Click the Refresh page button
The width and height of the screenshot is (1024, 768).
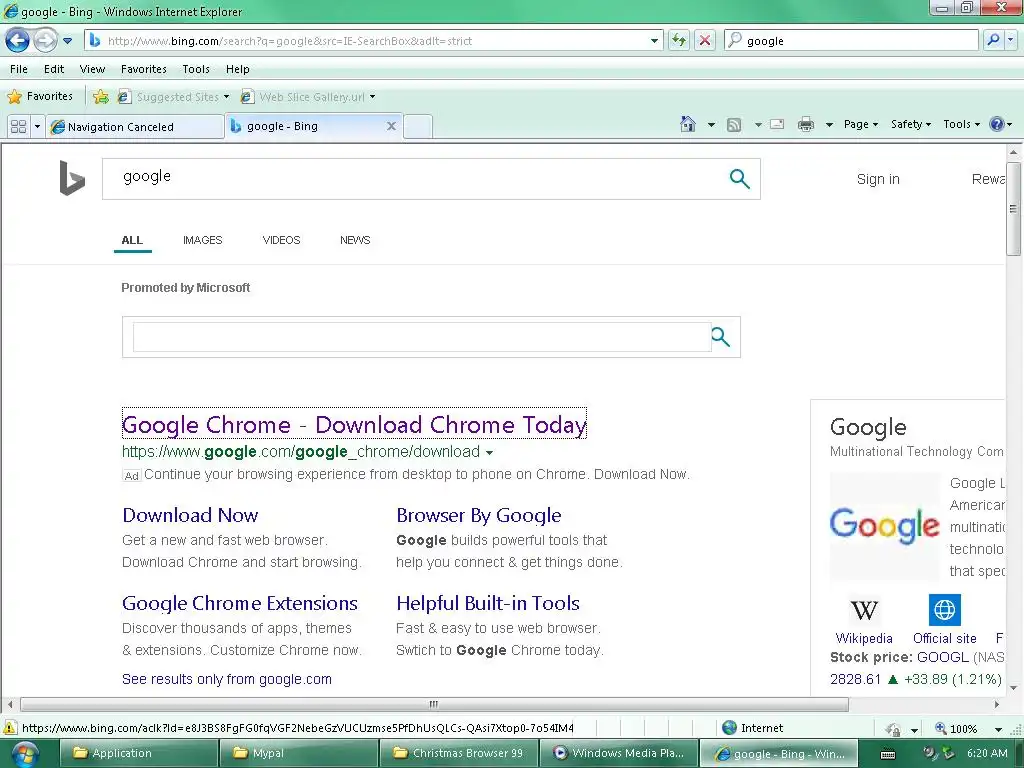pyautogui.click(x=679, y=40)
